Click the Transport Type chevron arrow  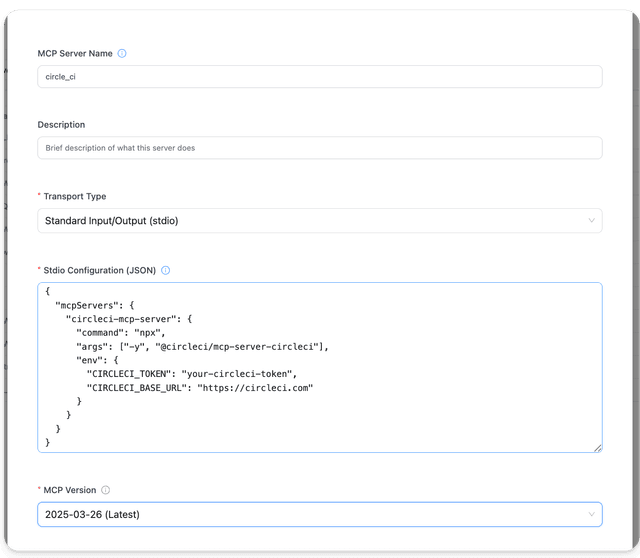pyautogui.click(x=591, y=220)
